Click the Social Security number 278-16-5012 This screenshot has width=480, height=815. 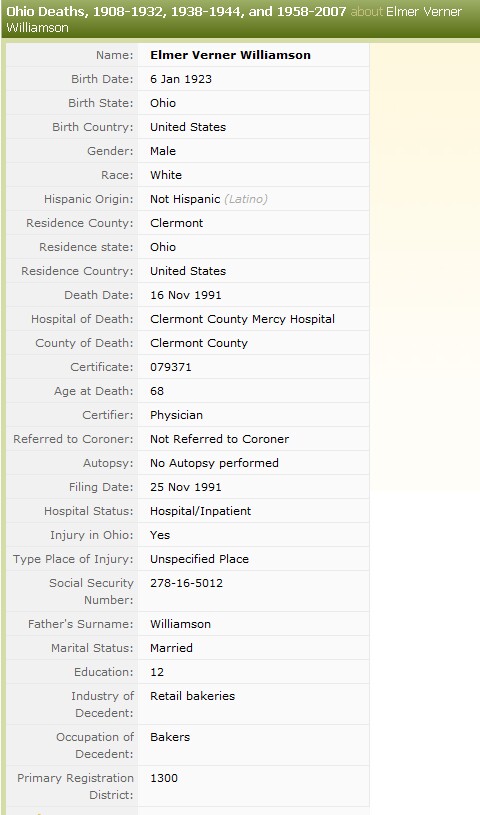tap(186, 583)
